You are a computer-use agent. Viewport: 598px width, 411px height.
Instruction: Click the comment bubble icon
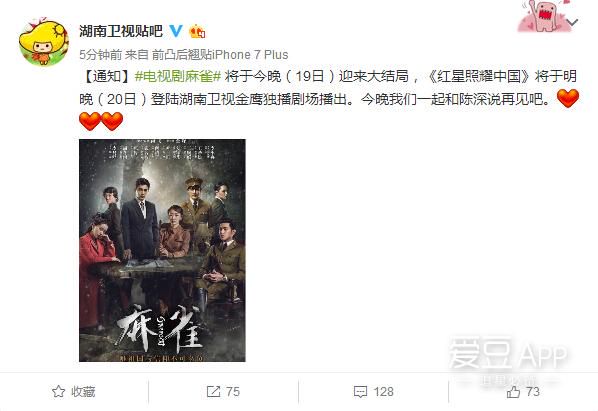point(360,392)
